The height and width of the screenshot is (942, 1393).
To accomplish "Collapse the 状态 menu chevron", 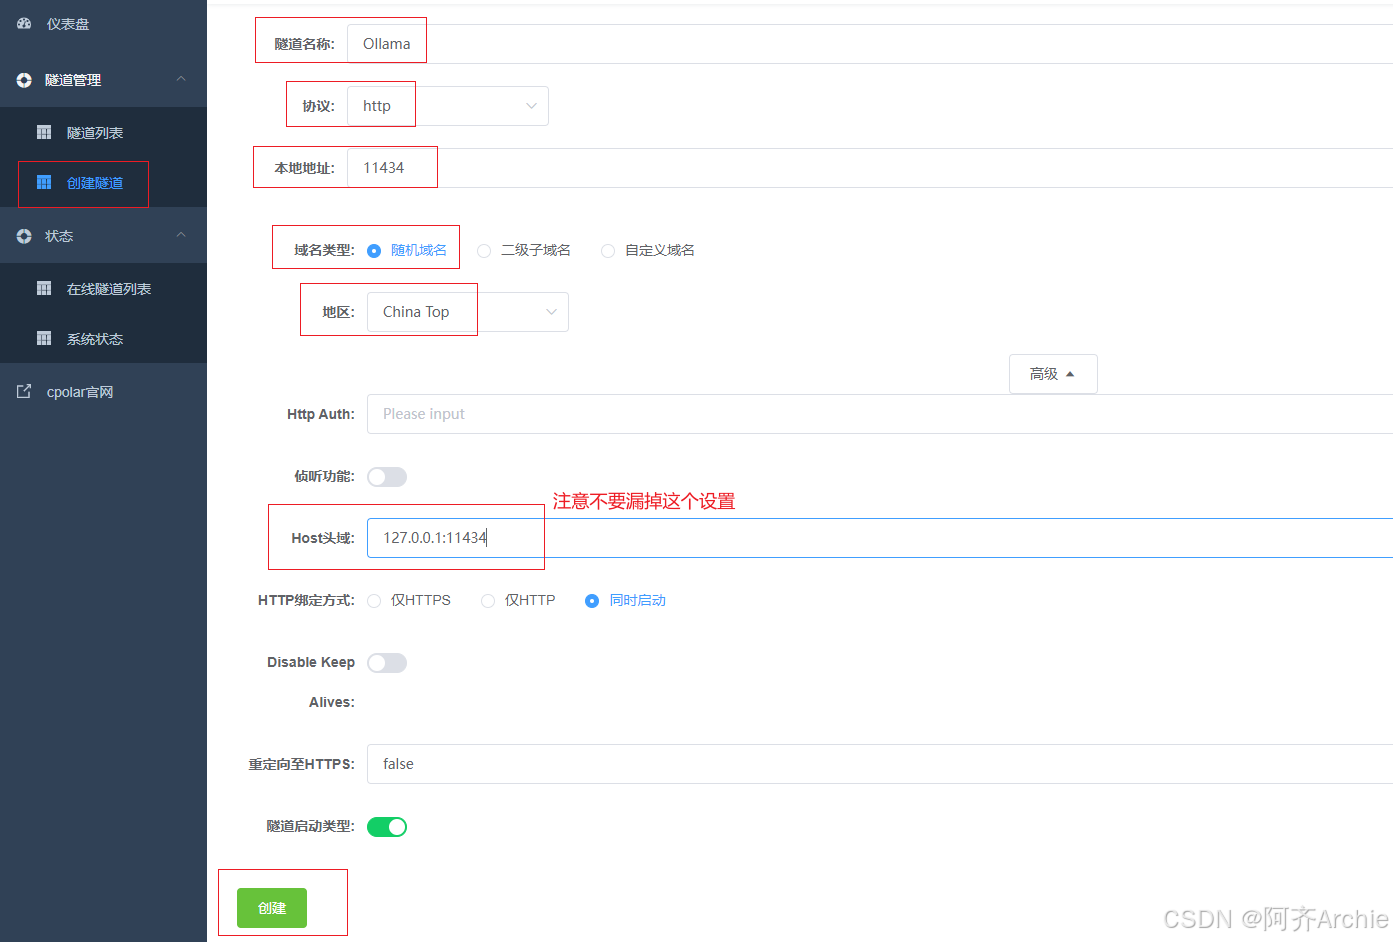I will coord(181,235).
